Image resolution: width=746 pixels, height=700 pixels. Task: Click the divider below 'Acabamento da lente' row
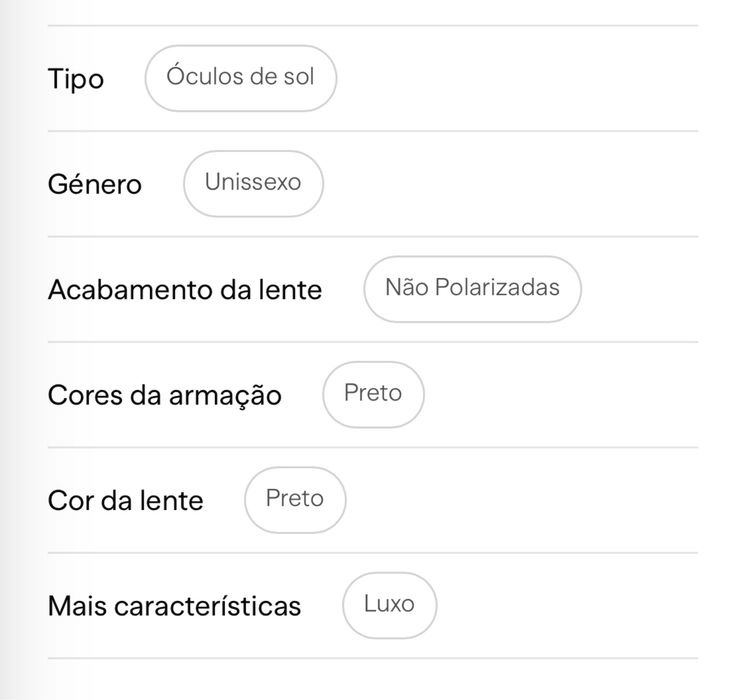point(373,342)
